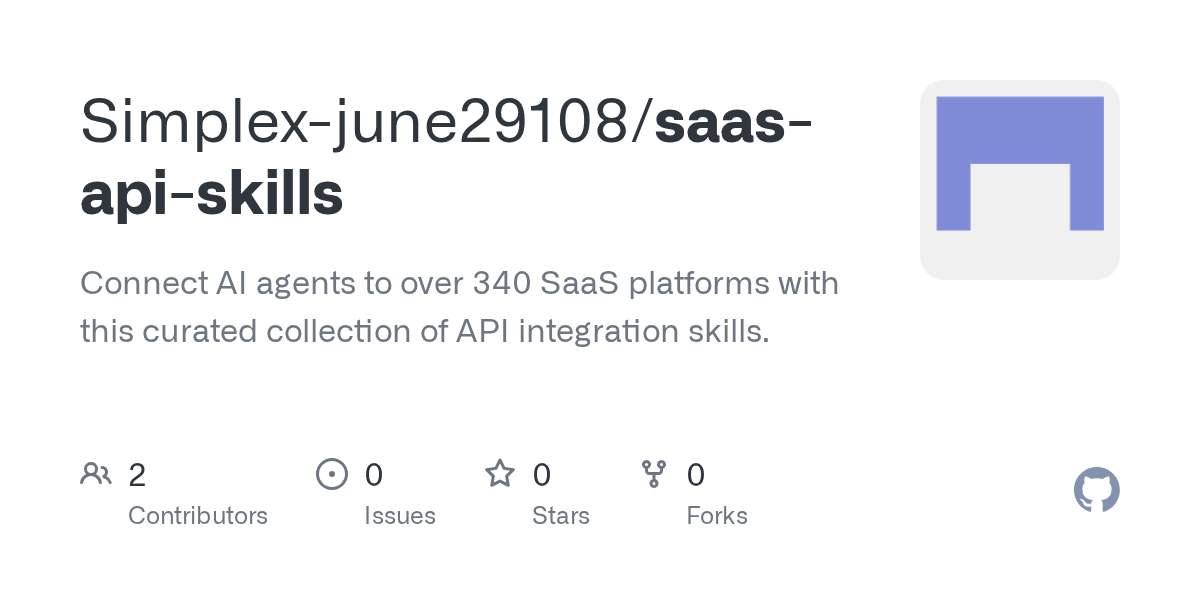Click the forks count number 0

pyautogui.click(x=696, y=474)
